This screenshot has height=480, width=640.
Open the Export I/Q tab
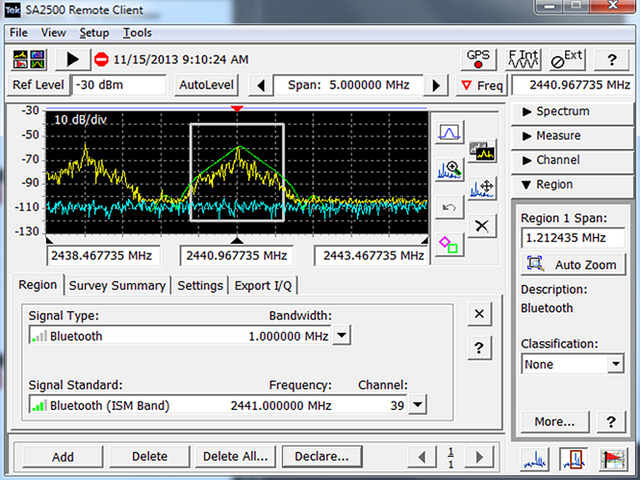pyautogui.click(x=263, y=285)
